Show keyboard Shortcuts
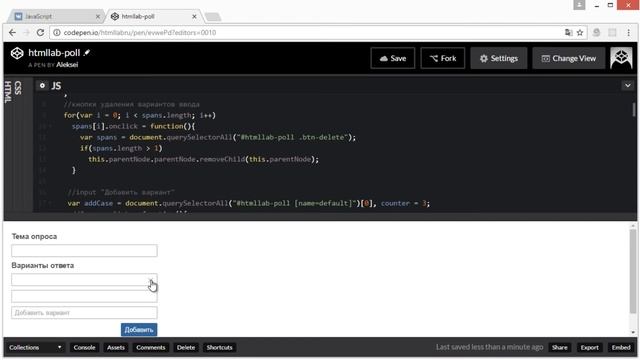Screen dimensions: 640x360 219,347
